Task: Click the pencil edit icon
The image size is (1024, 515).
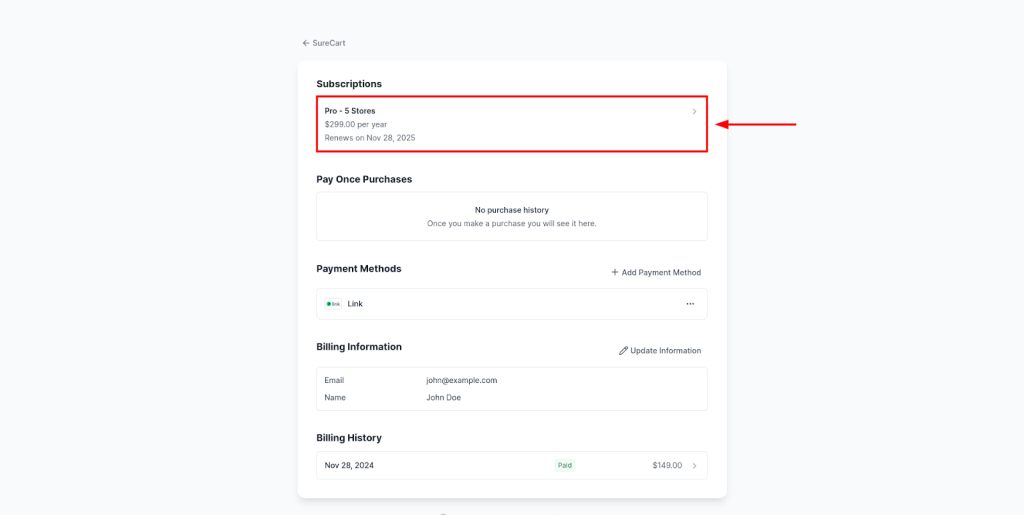Action: coord(624,351)
